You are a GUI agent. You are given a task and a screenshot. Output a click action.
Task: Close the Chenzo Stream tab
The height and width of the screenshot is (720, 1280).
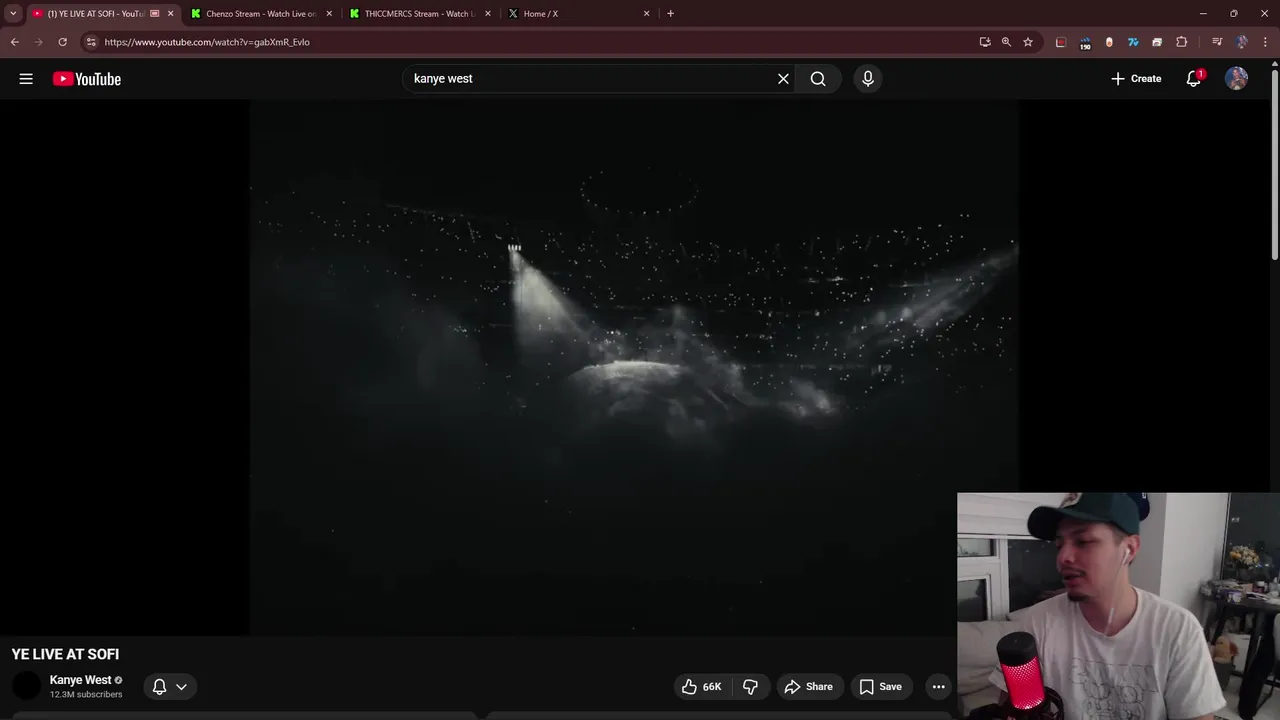(x=329, y=14)
